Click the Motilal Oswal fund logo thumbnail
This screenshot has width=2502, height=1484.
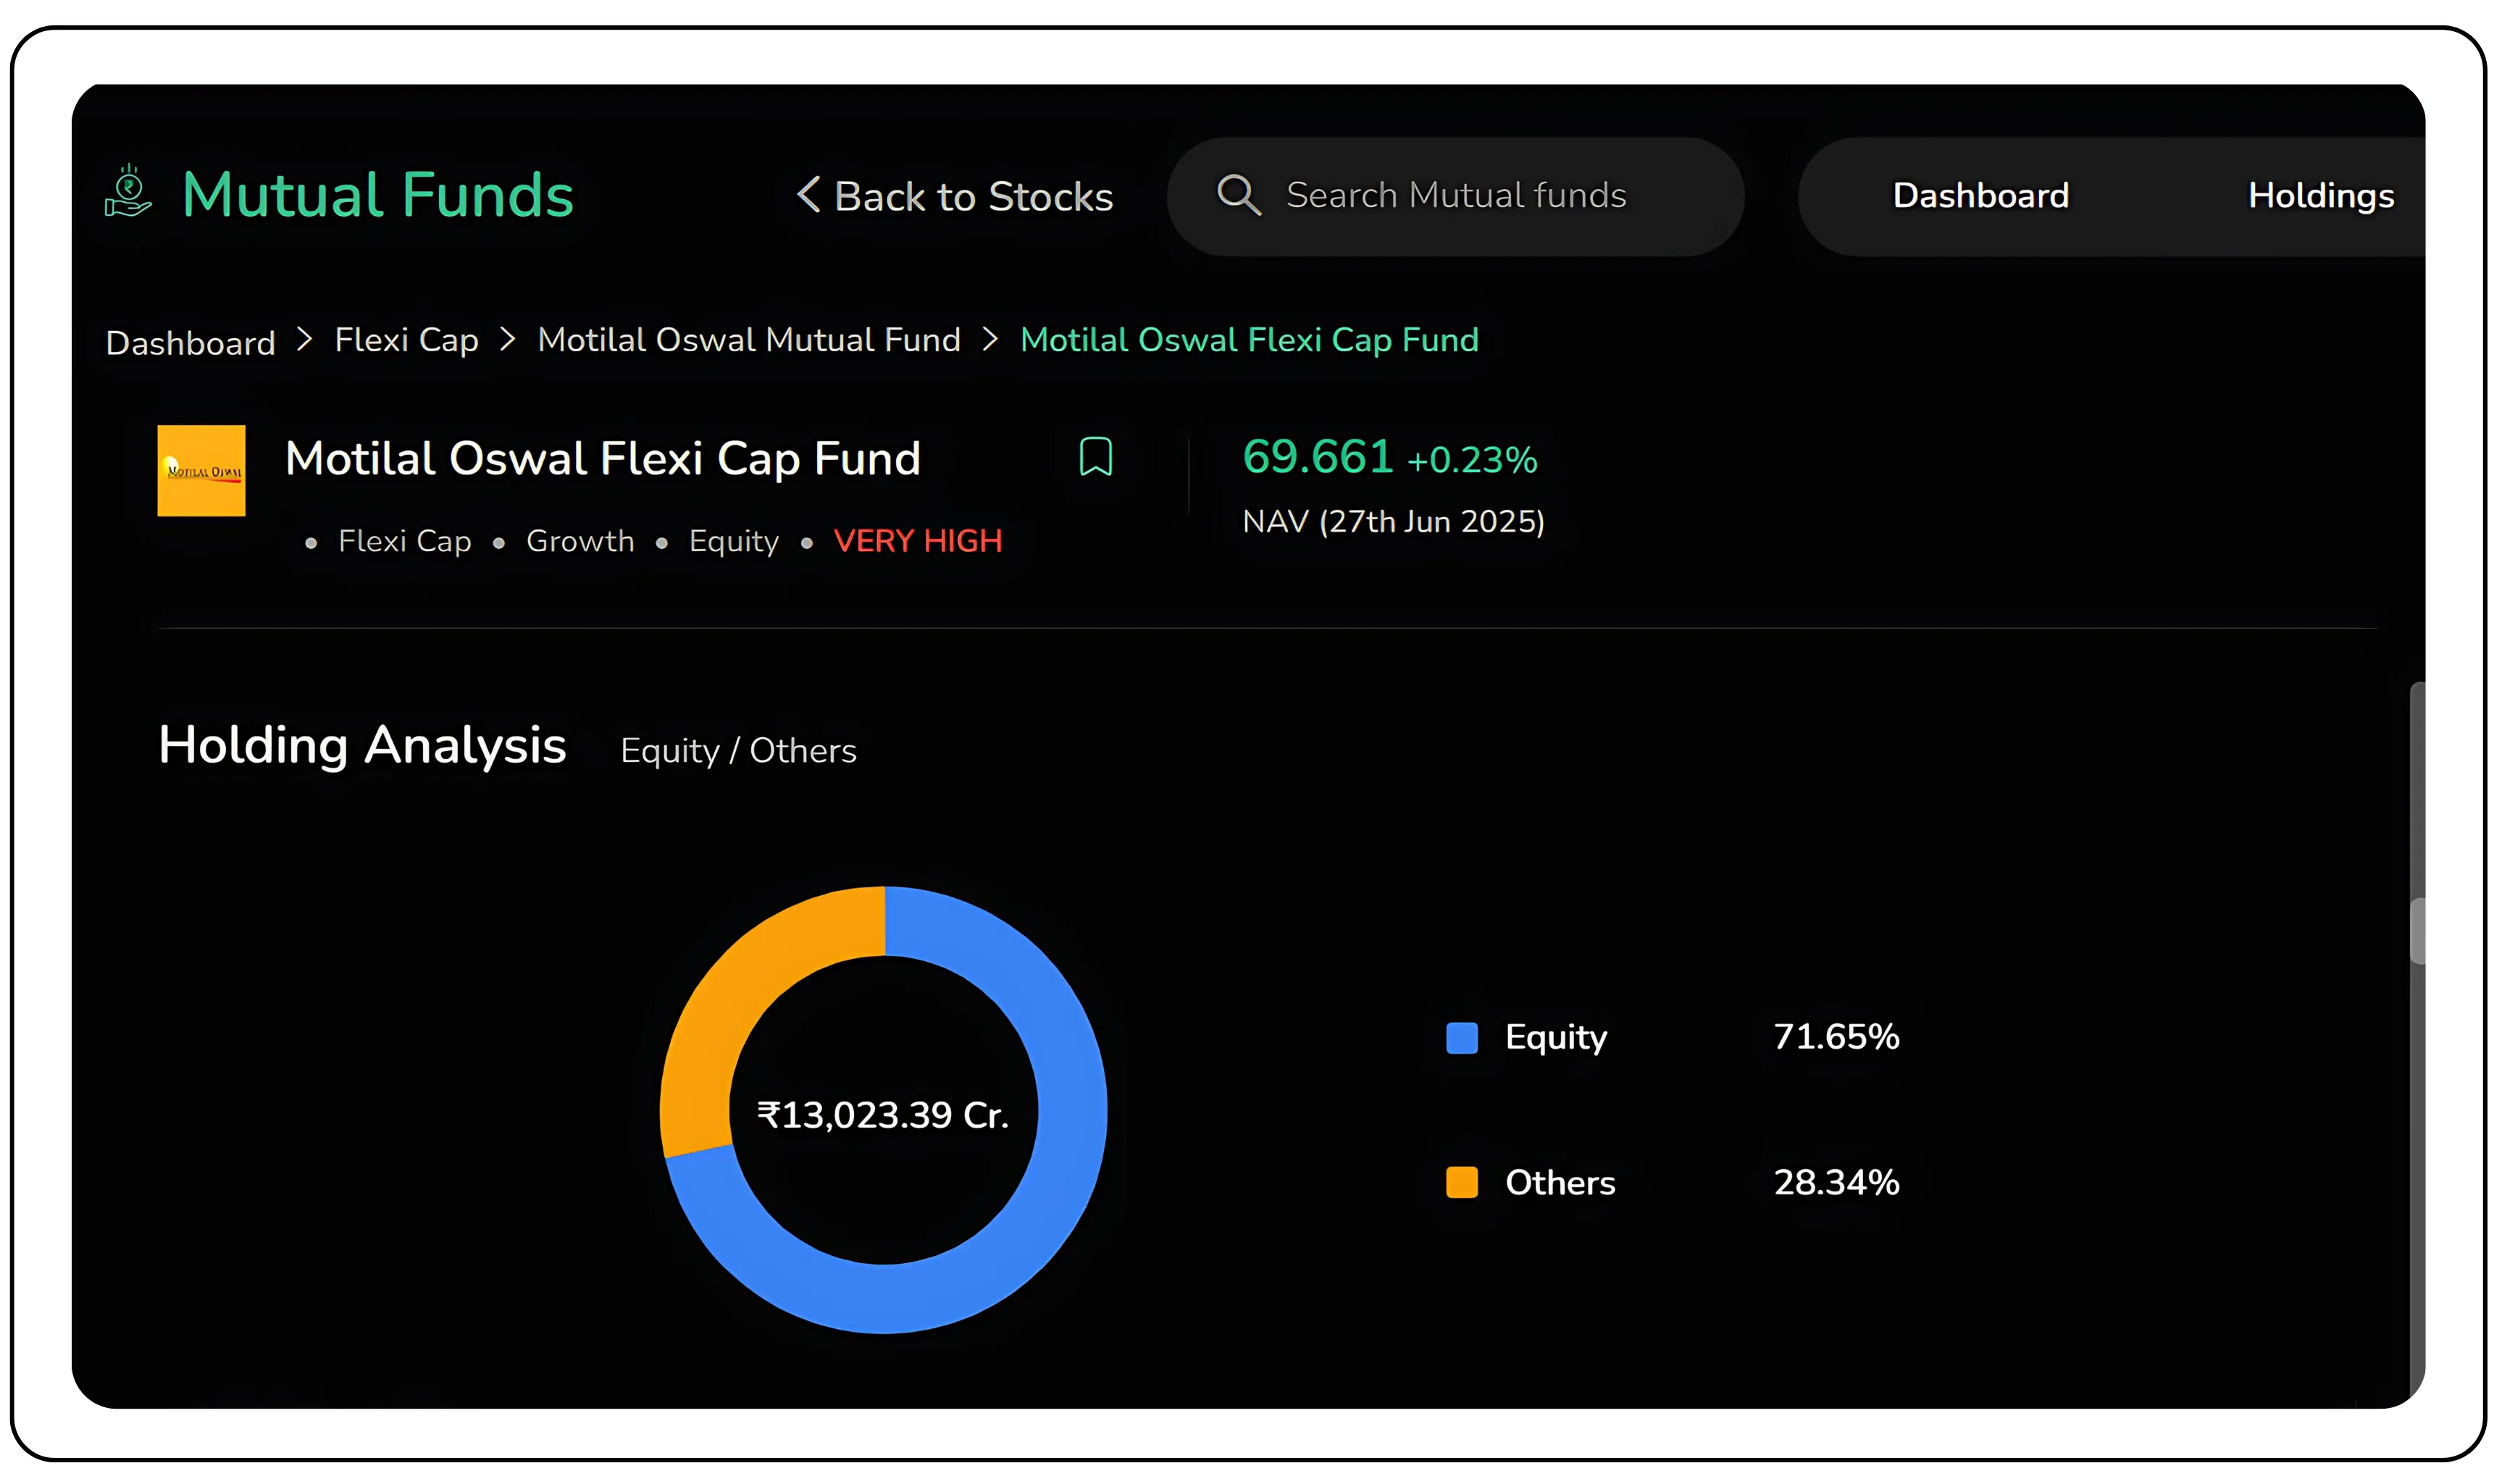[x=201, y=471]
